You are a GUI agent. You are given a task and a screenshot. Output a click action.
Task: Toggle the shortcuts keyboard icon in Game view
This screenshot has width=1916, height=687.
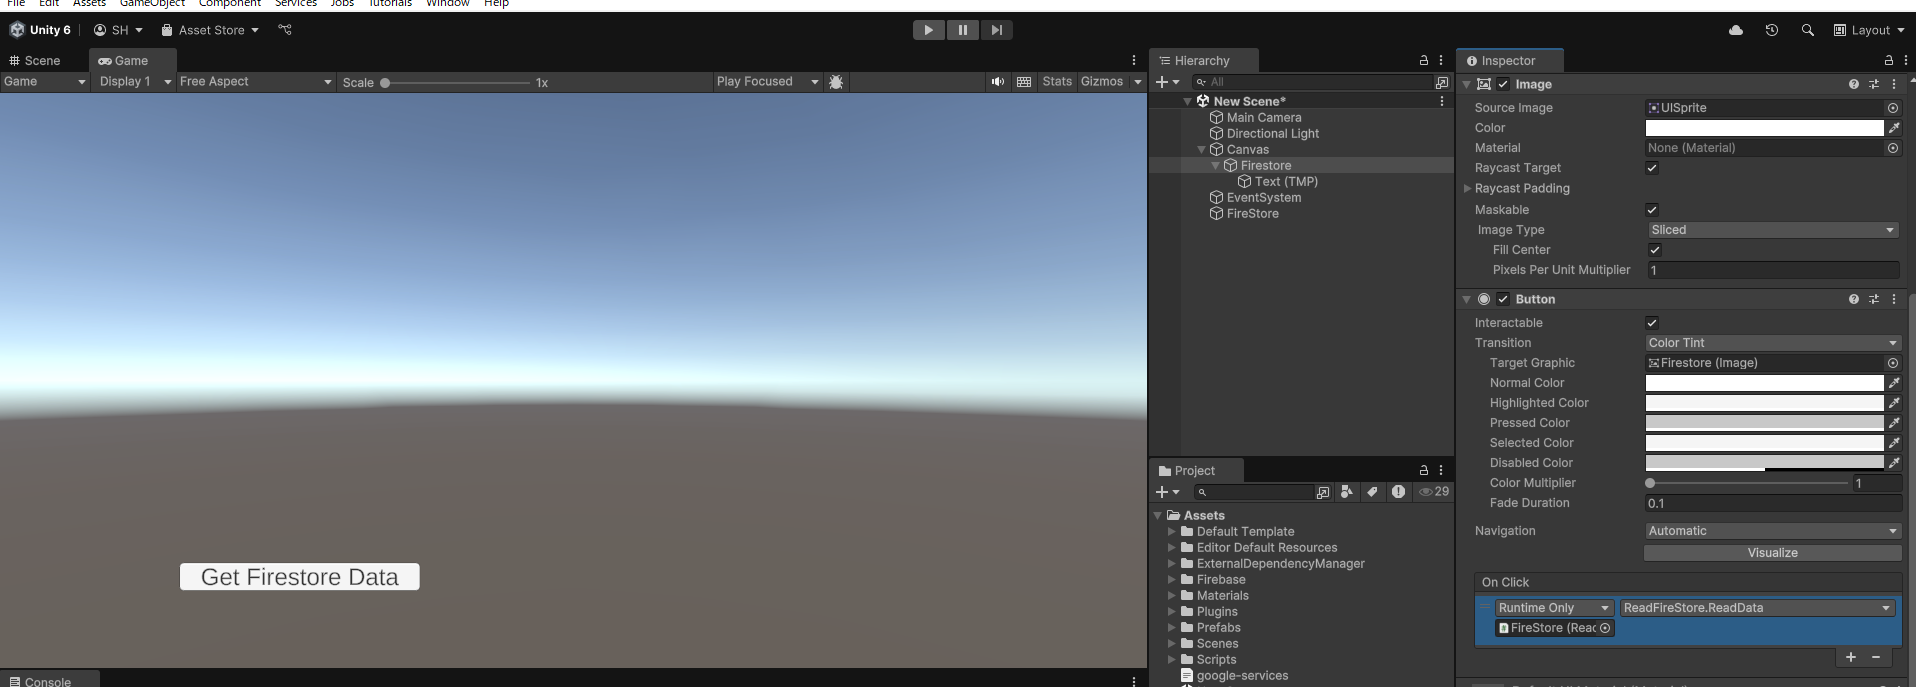click(x=1024, y=82)
